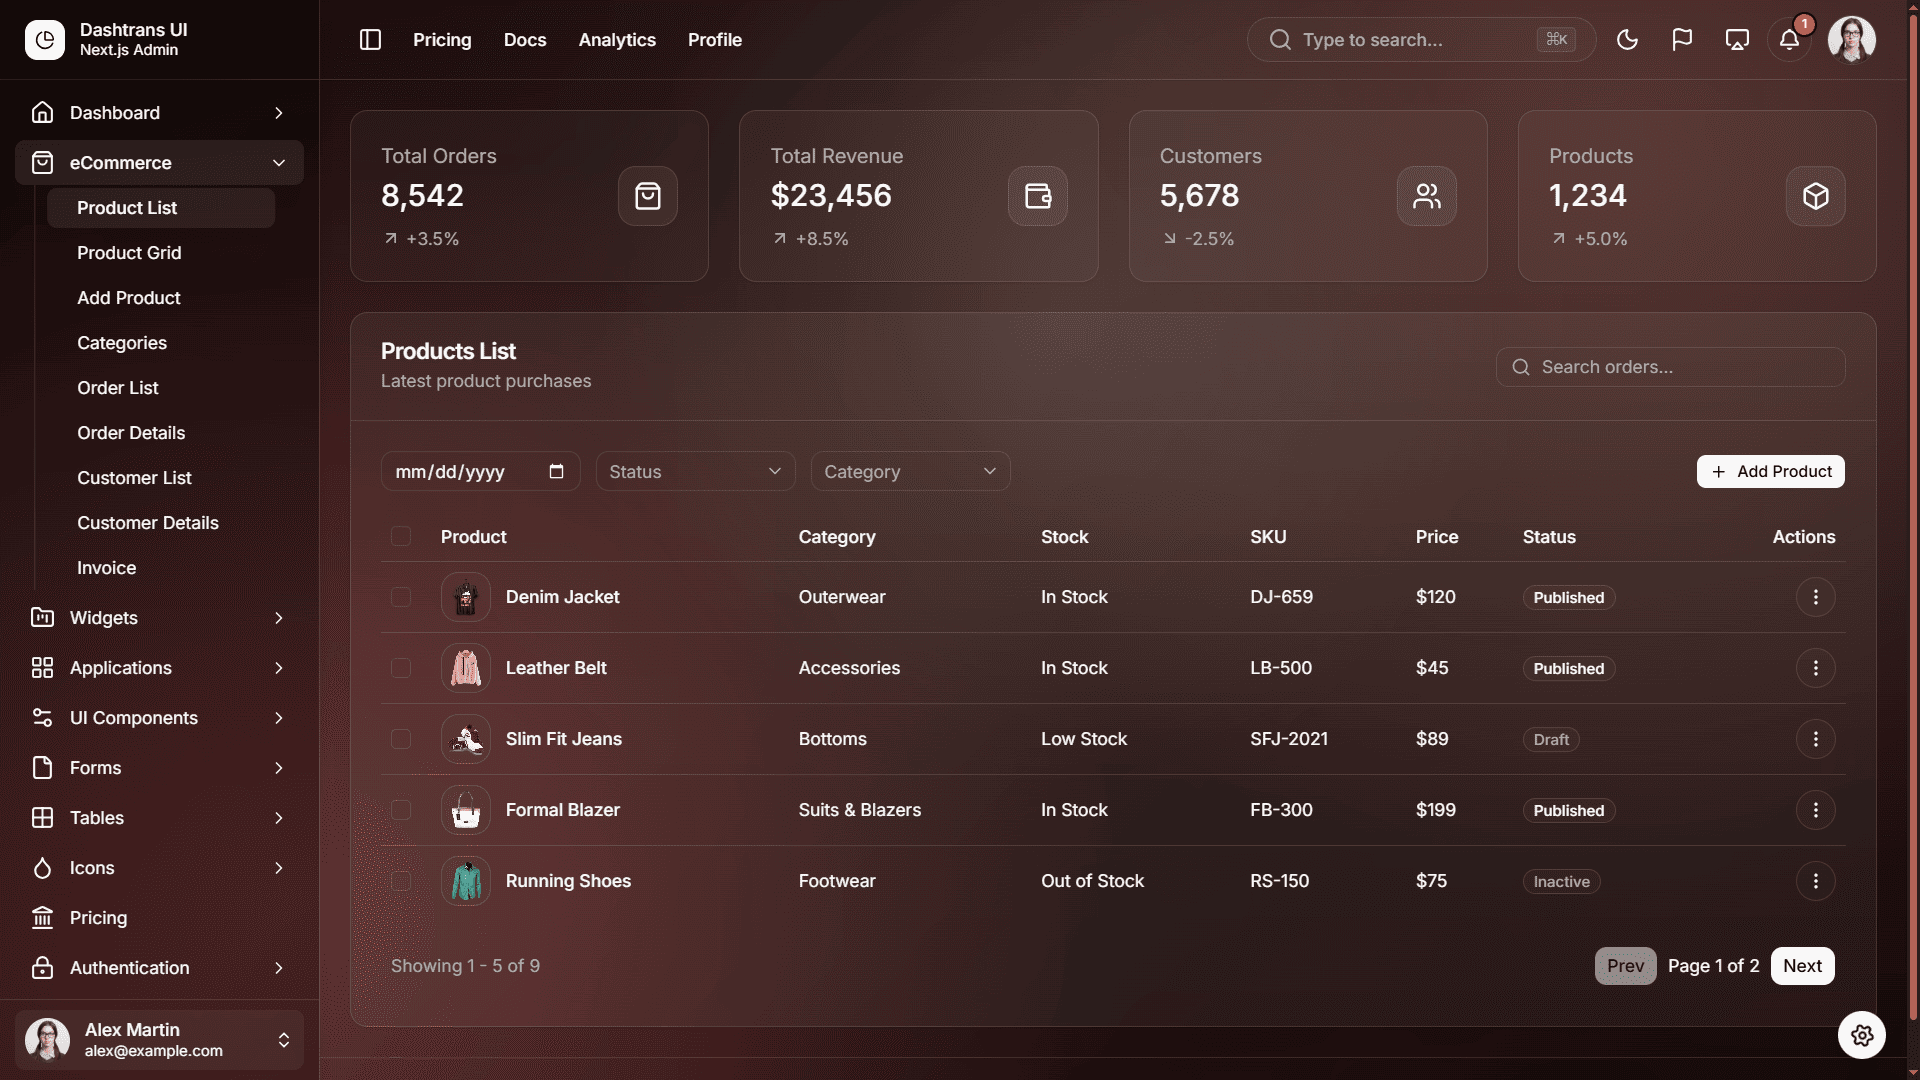Click SKU cell SFJ-2021
Viewport: 1920px width, 1080px height.
point(1289,739)
